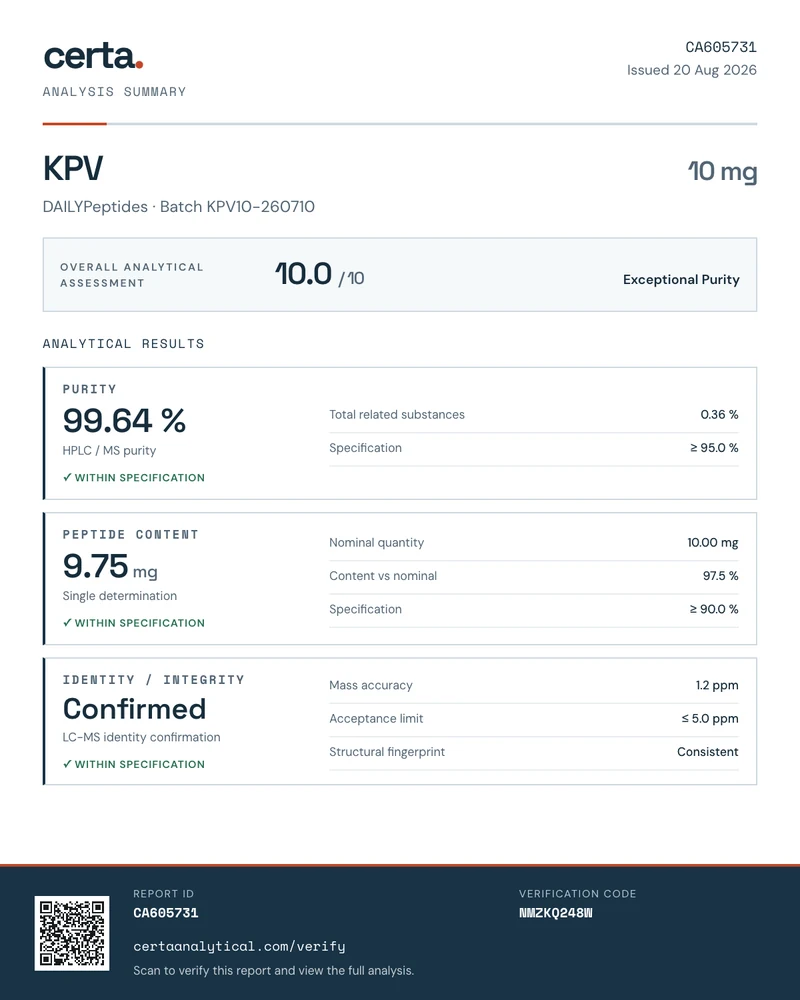
Task: Click the 'Total related substances' label
Action: pos(397,415)
